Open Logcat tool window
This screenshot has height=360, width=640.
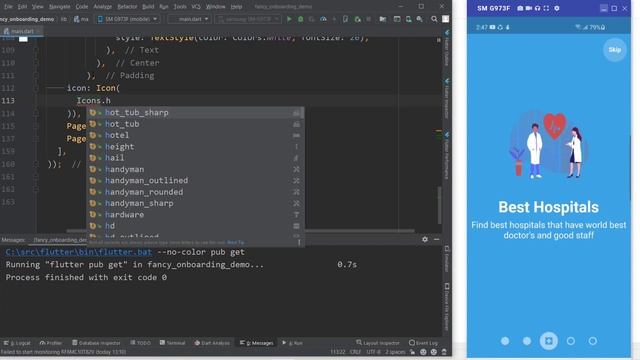coord(17,343)
